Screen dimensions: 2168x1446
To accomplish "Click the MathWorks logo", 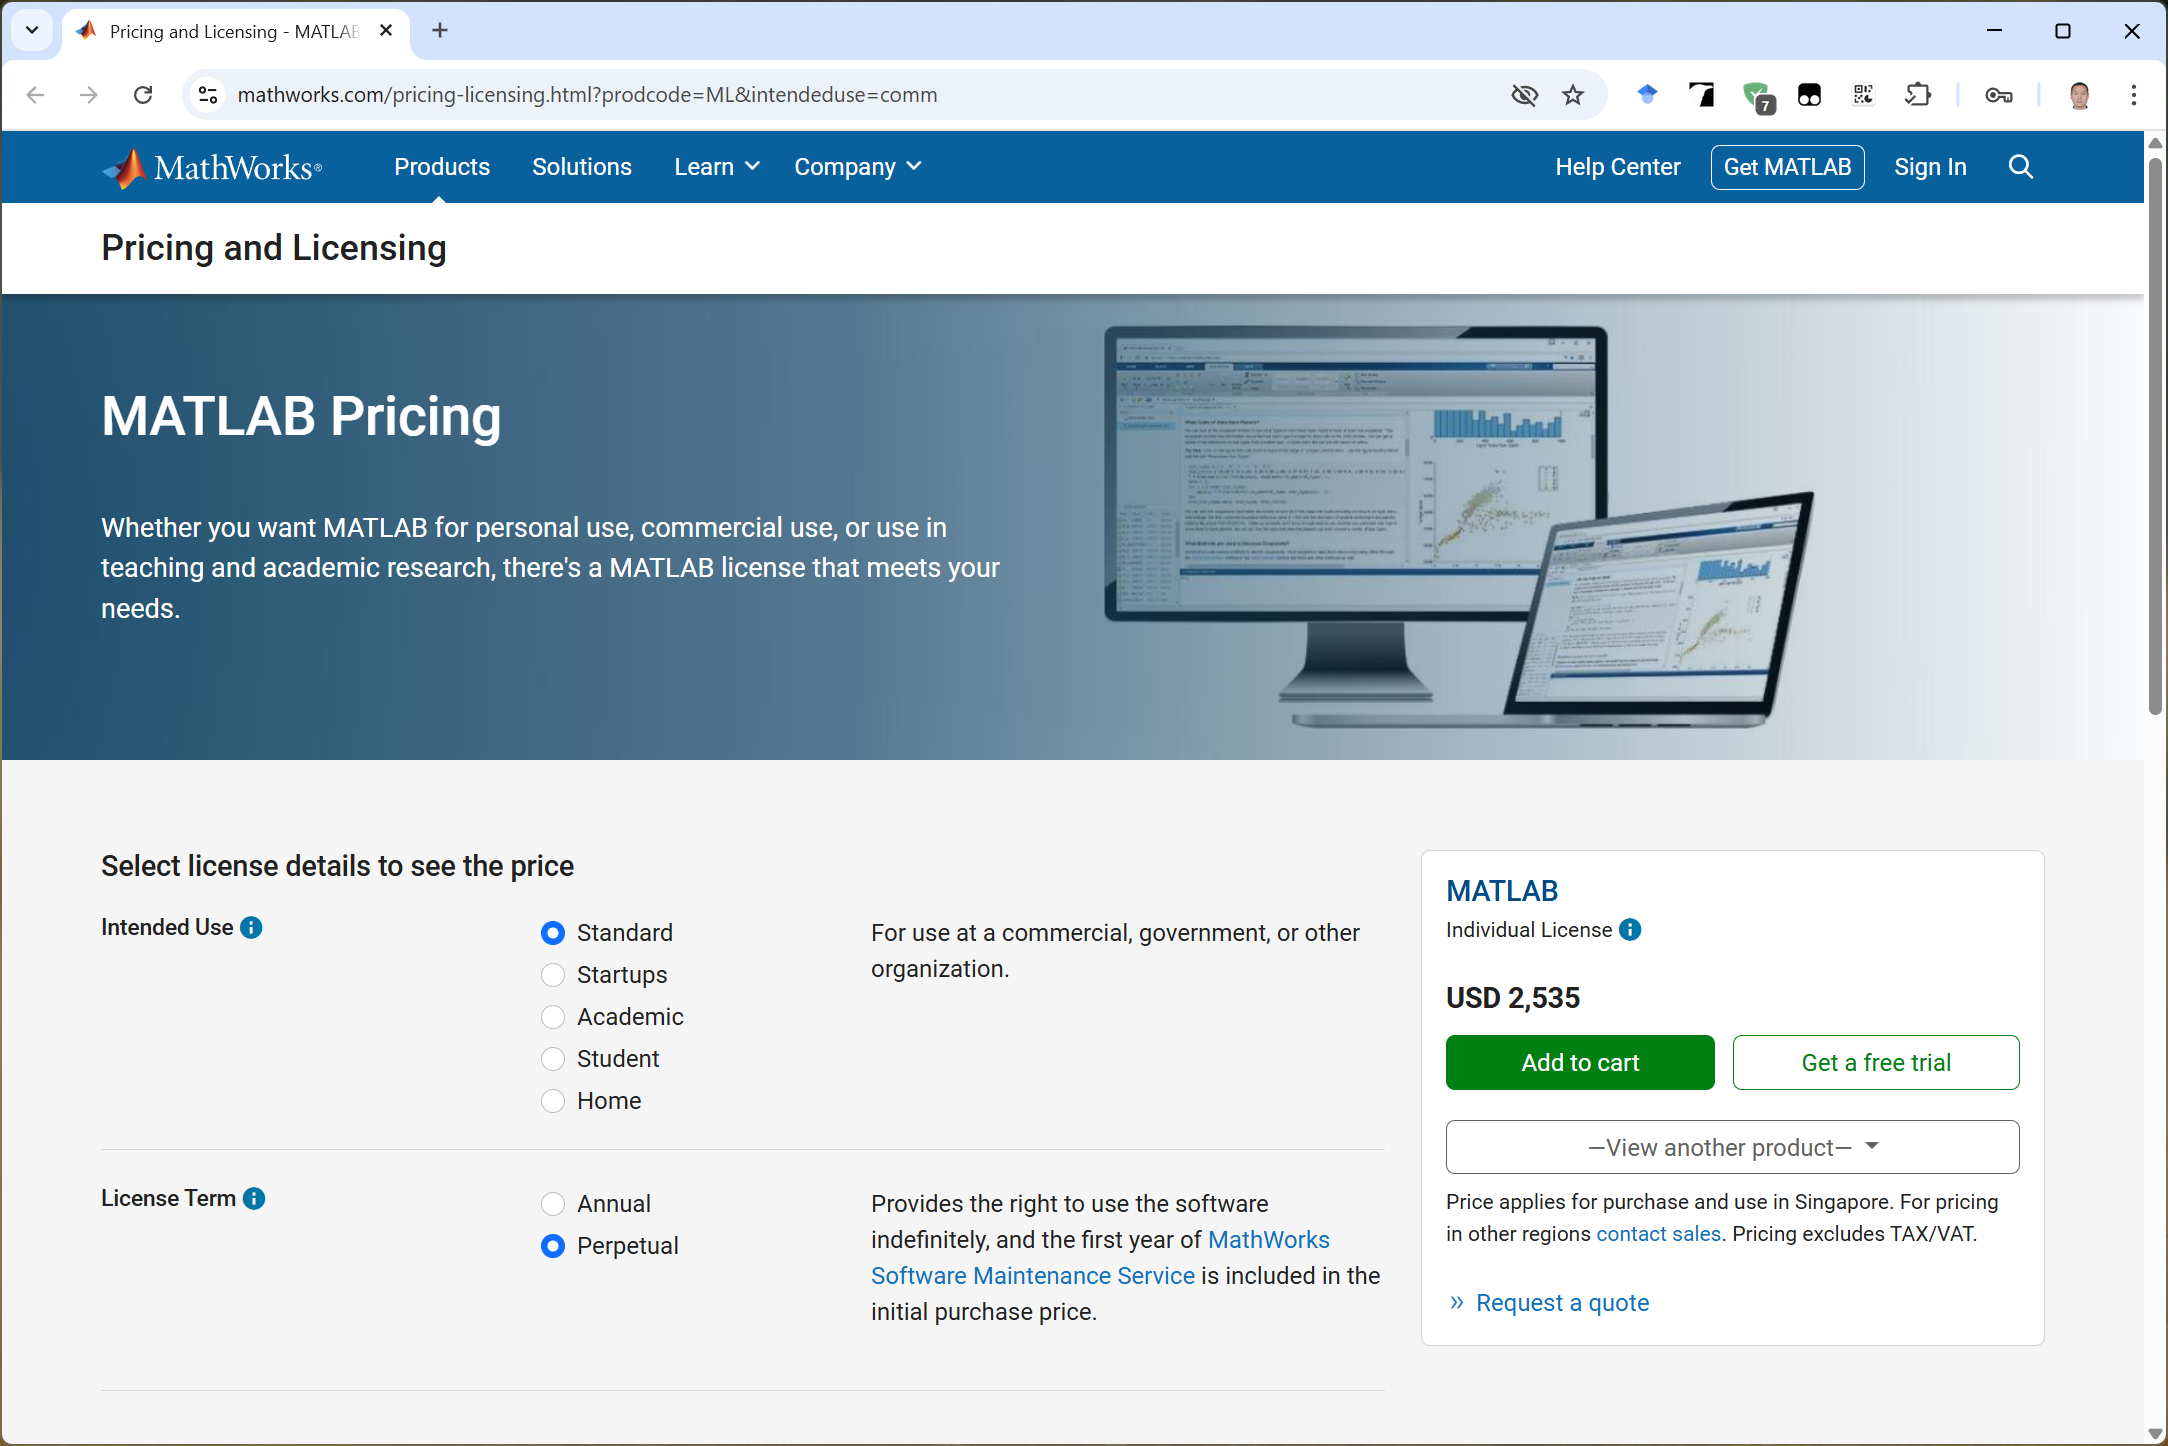I will [212, 167].
